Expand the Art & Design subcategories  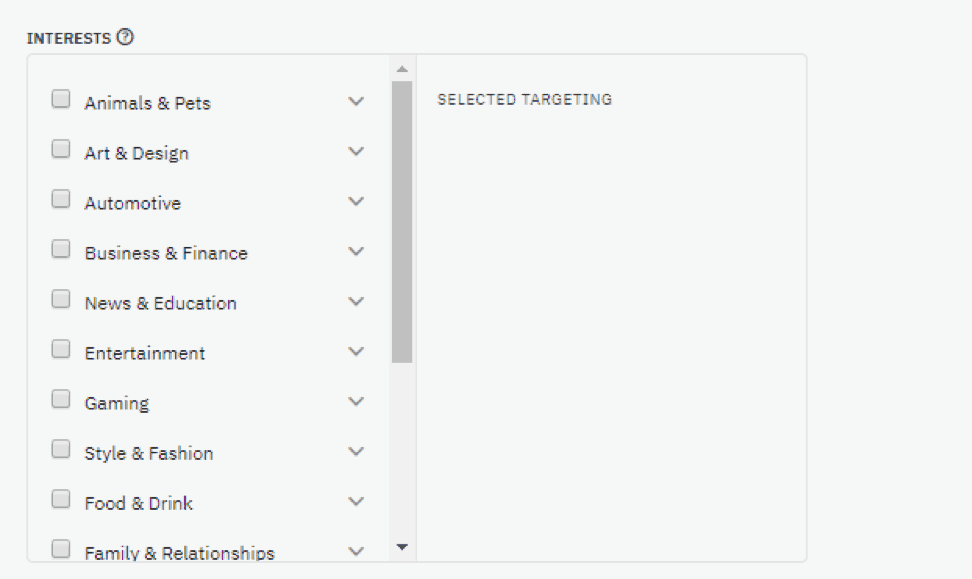click(x=356, y=151)
